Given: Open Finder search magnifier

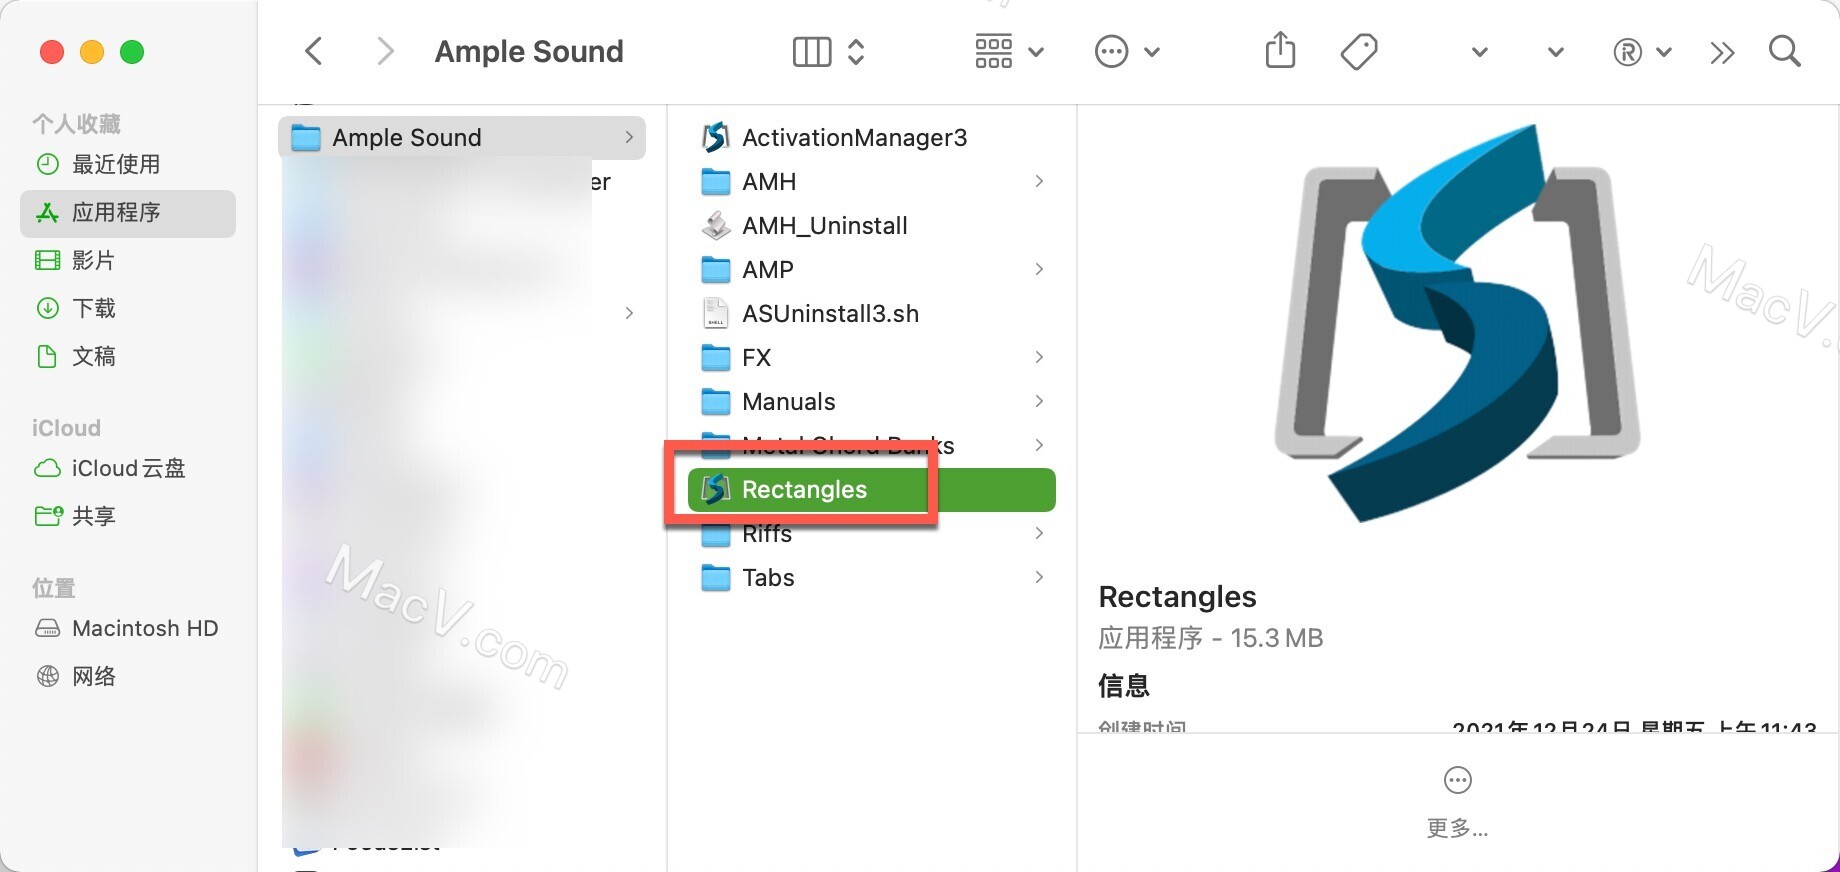Looking at the screenshot, I should tap(1785, 51).
